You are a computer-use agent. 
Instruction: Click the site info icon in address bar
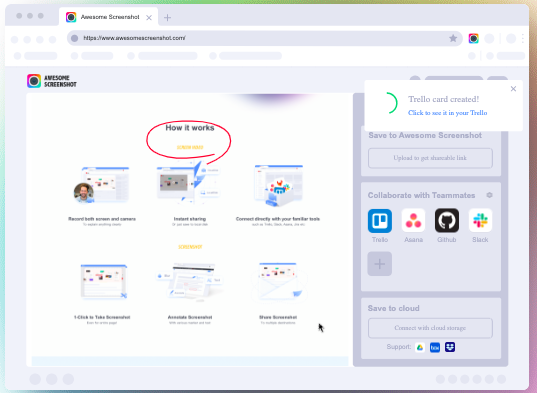pos(74,38)
